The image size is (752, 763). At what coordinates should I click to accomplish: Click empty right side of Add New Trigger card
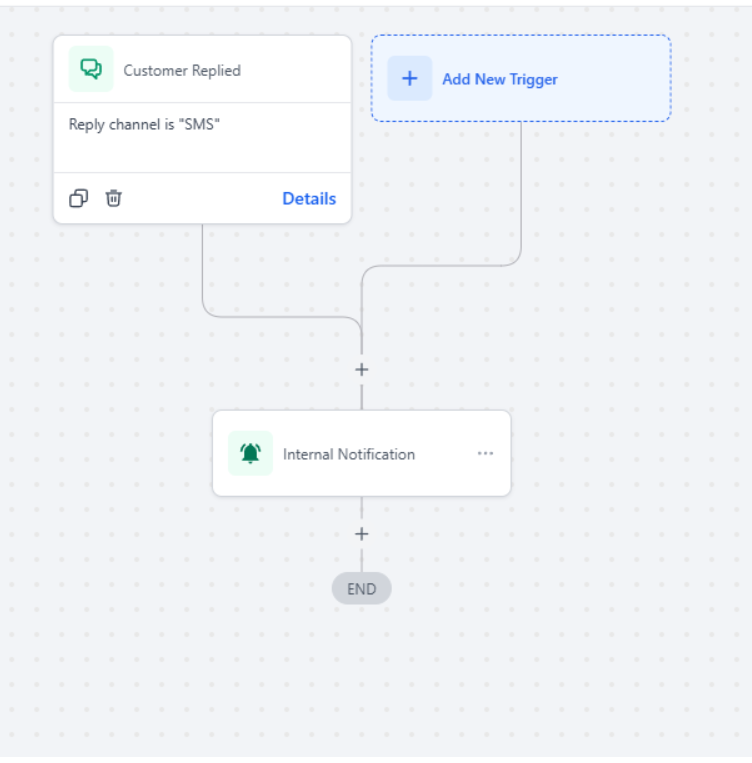(615, 79)
